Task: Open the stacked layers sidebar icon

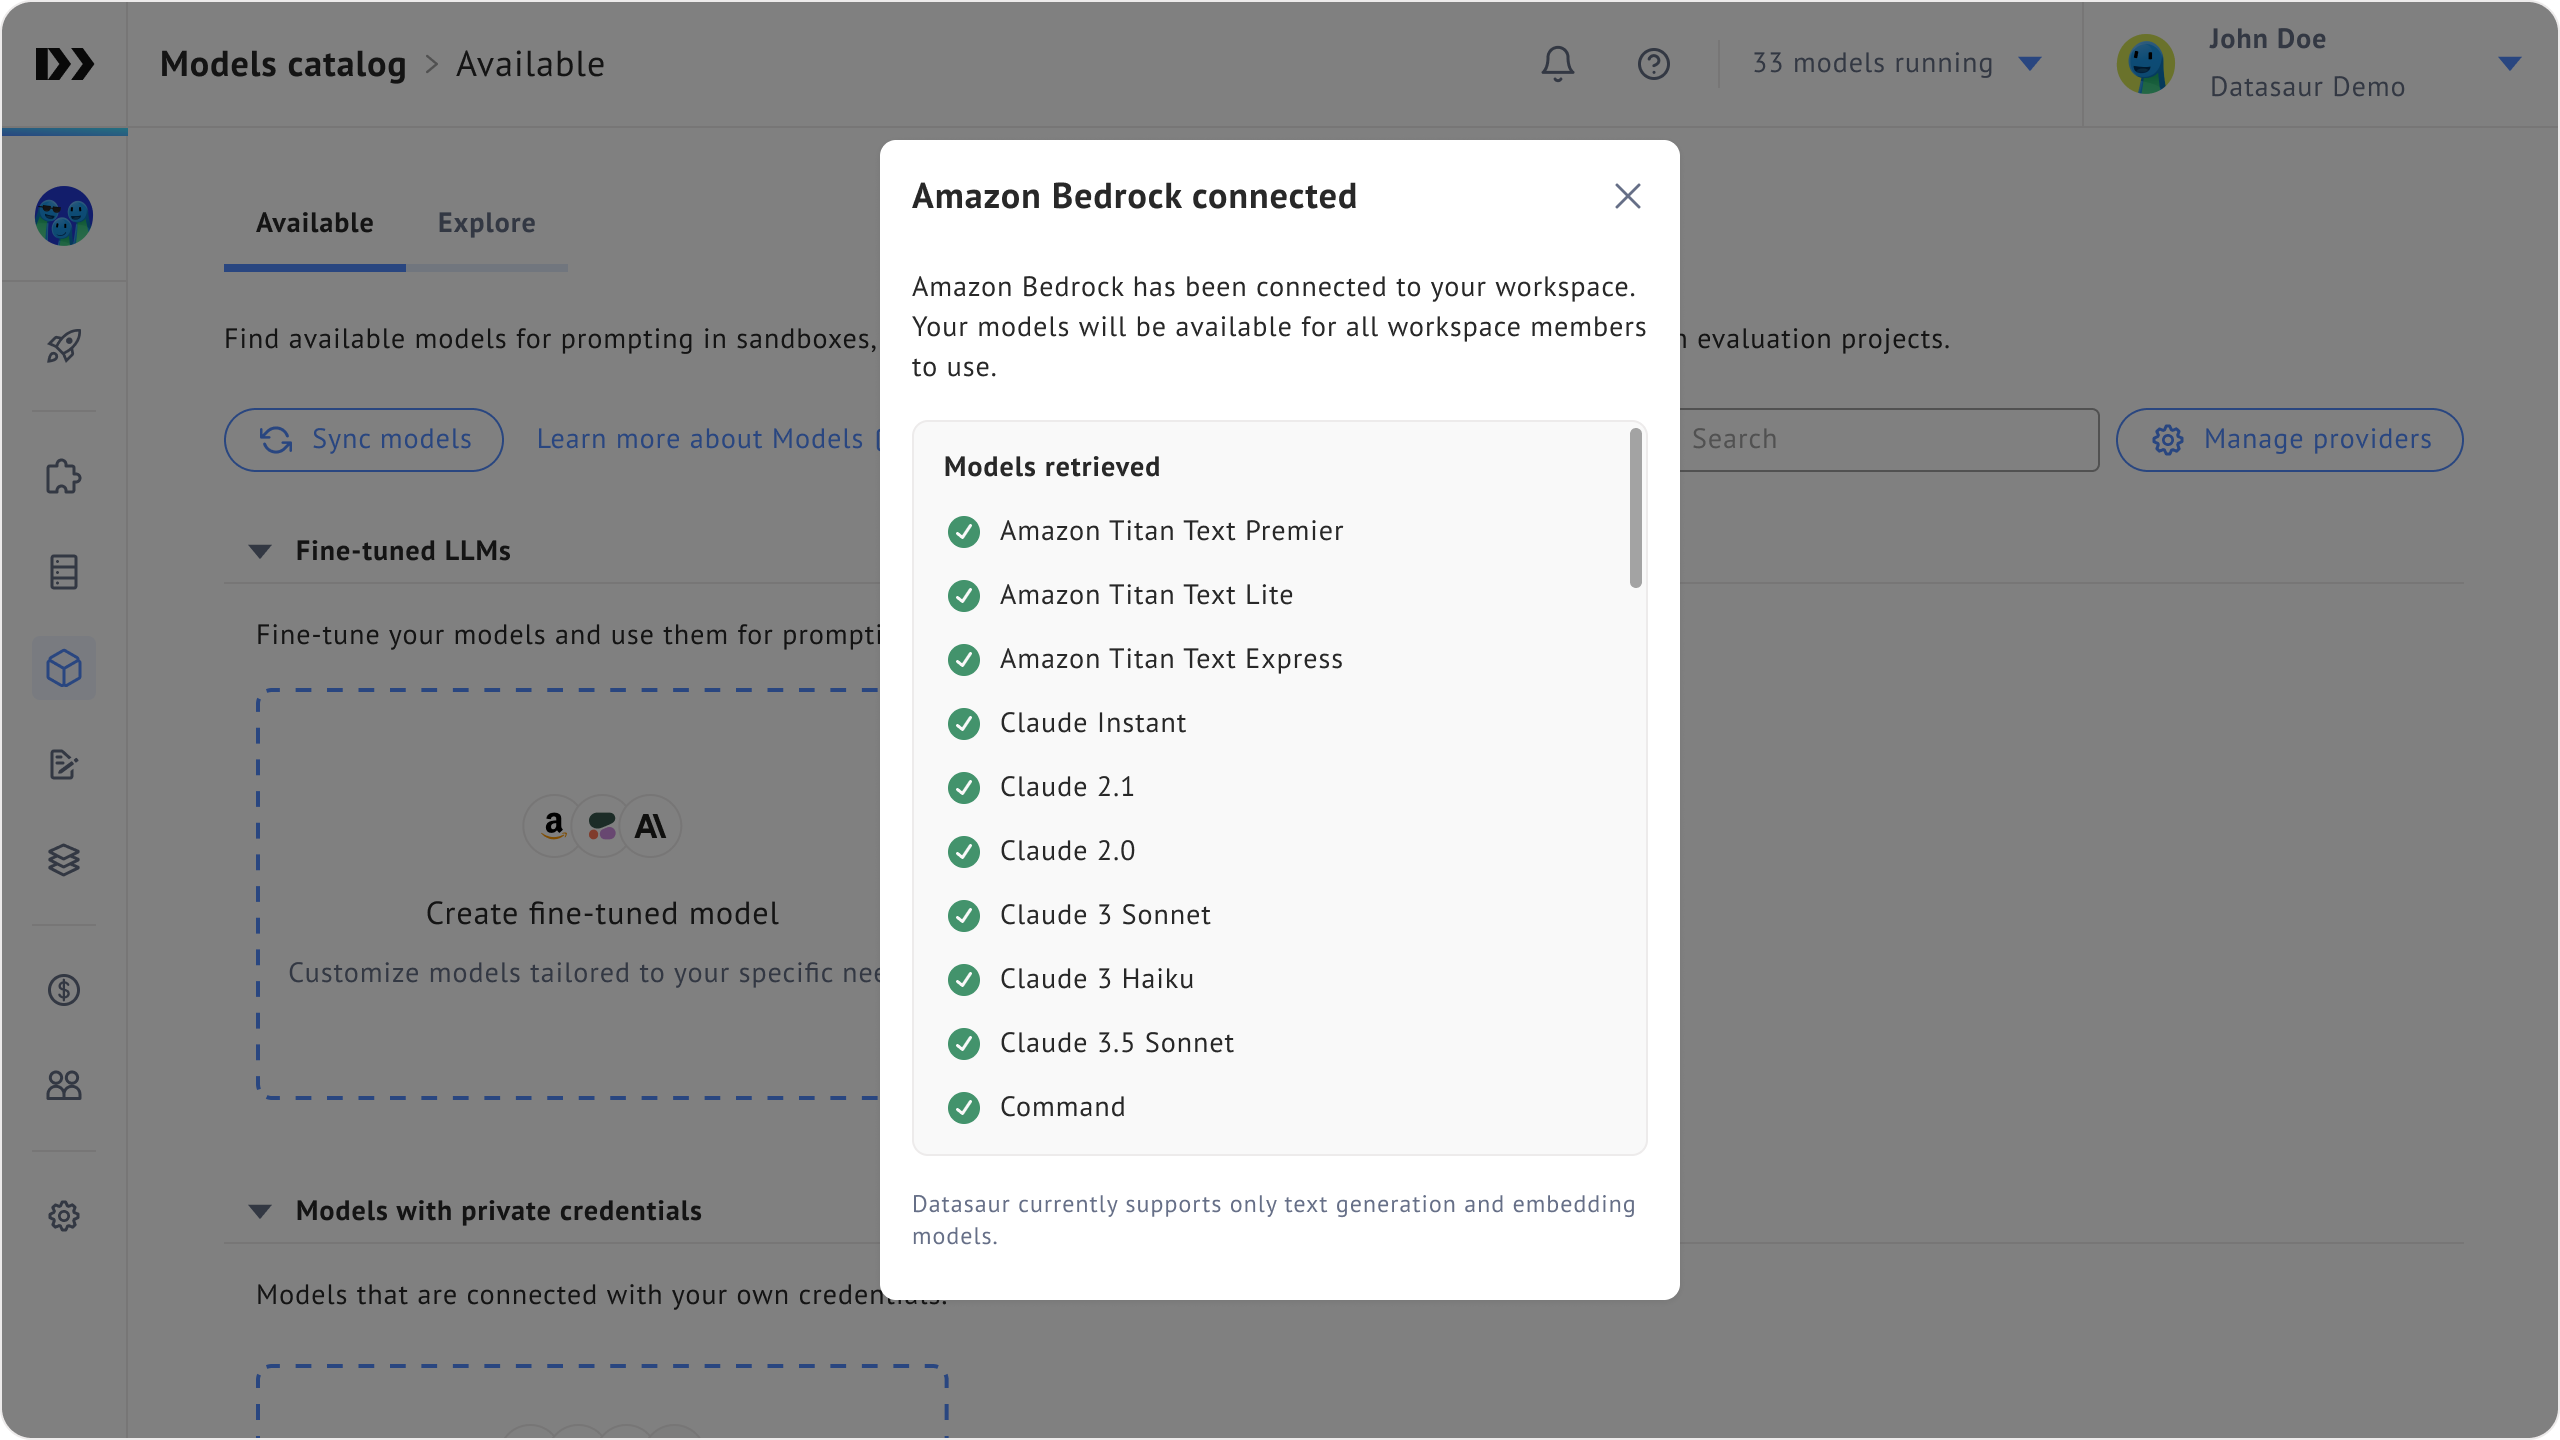Action: coord(64,860)
